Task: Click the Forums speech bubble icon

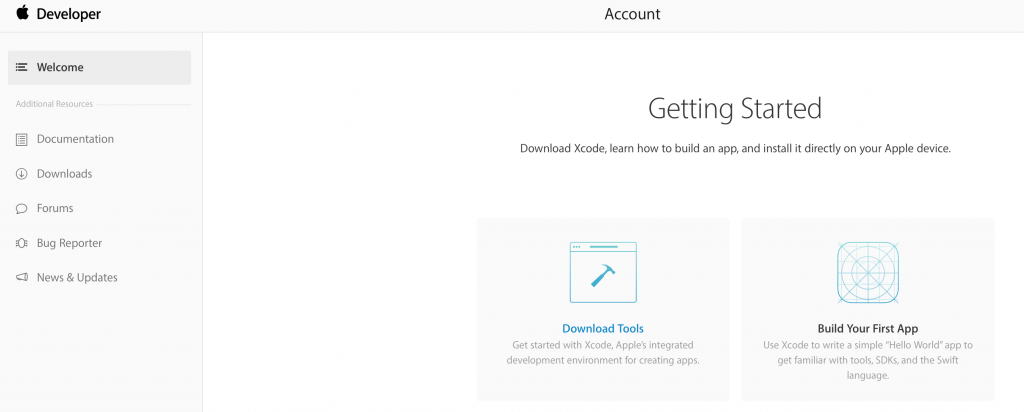Action: point(22,208)
